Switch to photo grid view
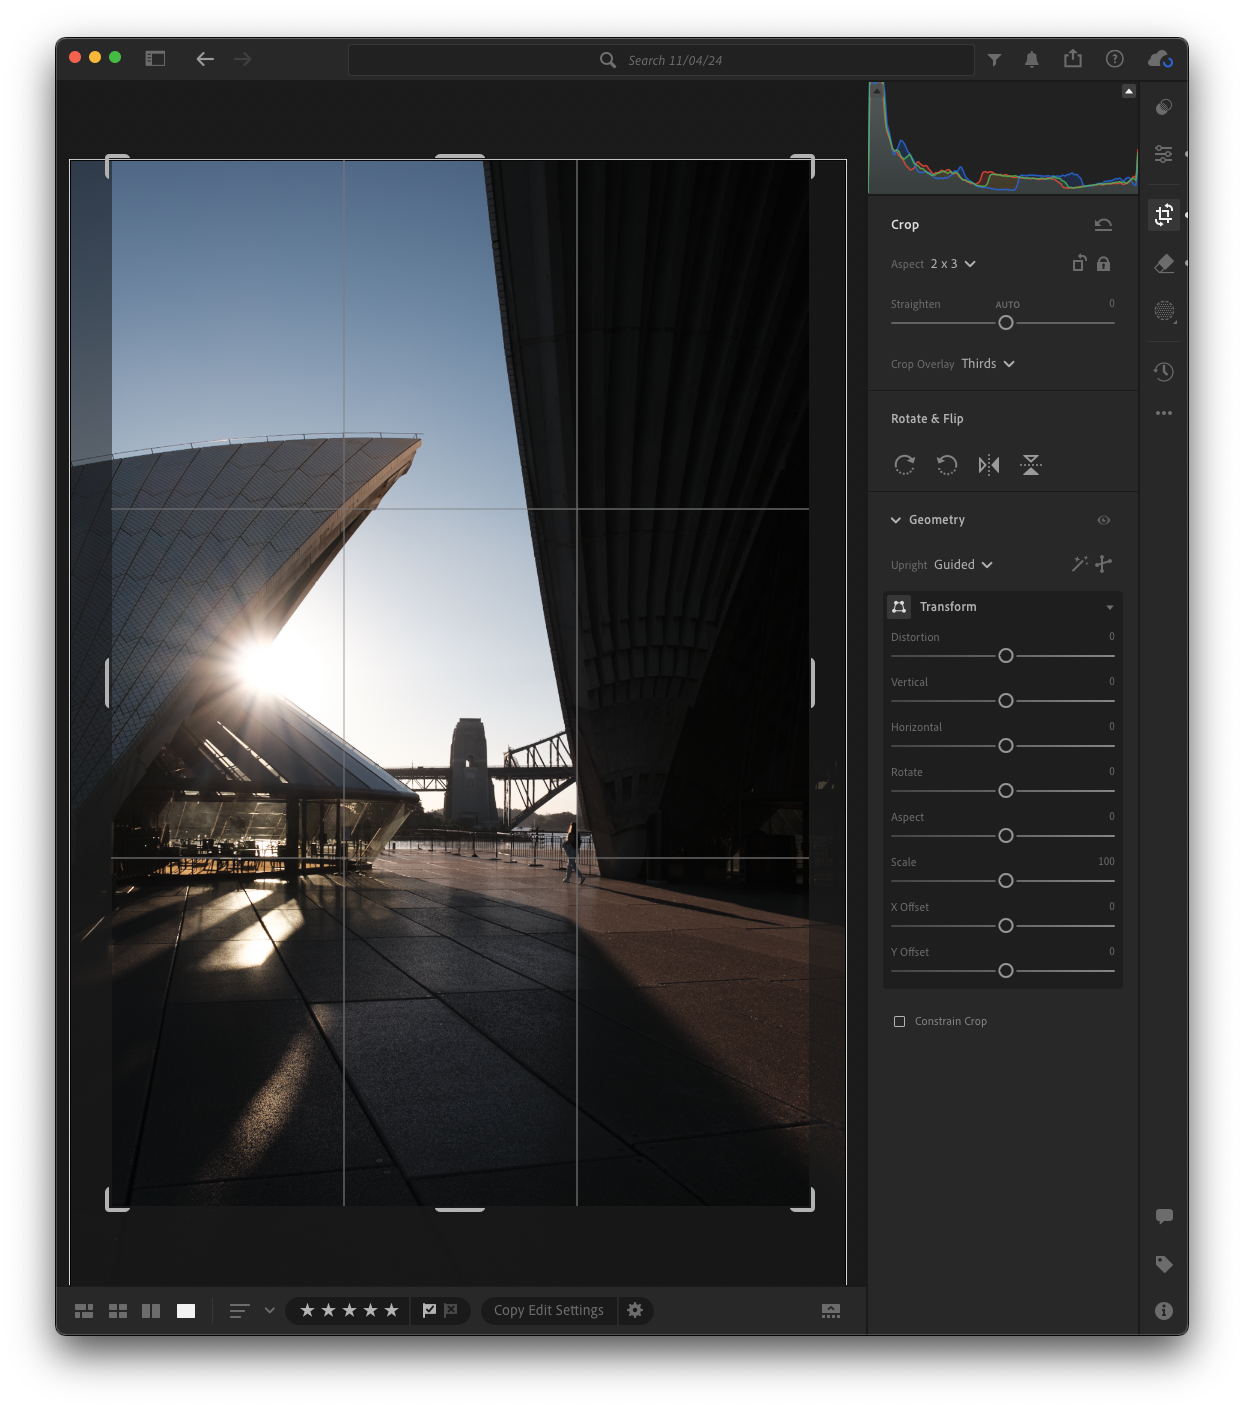The width and height of the screenshot is (1244, 1409). tap(84, 1311)
